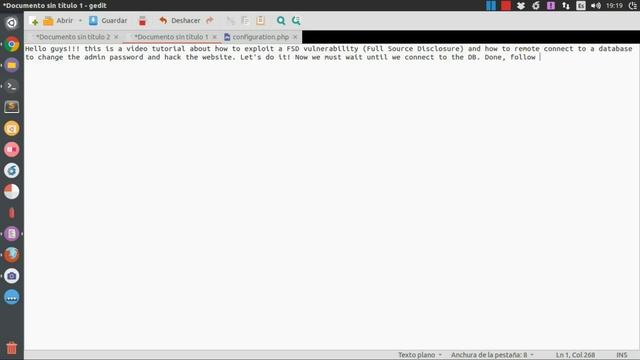Click the blue chat-dots dock icon

[11, 297]
